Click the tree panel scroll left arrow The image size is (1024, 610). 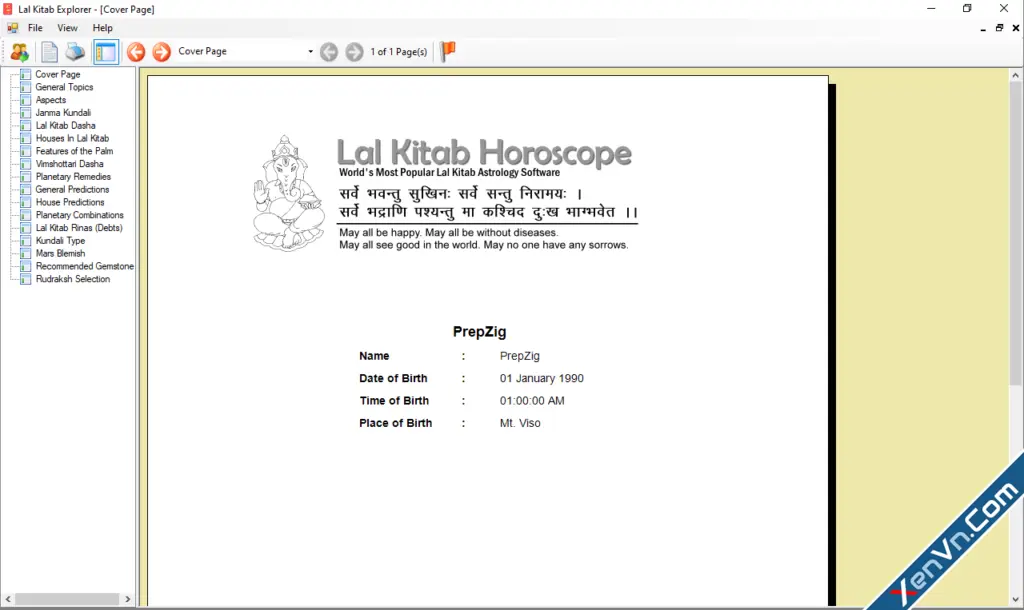pos(8,599)
